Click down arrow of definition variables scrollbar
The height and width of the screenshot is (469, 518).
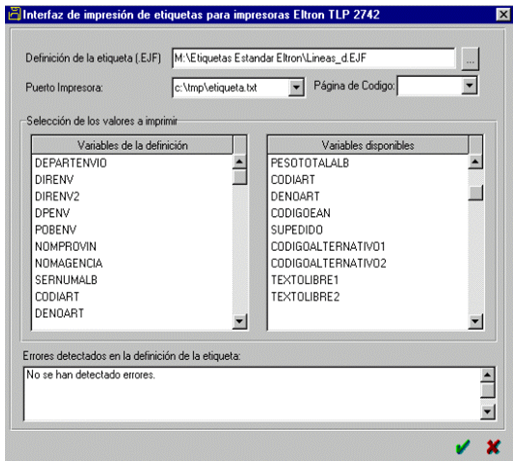coord(239,321)
